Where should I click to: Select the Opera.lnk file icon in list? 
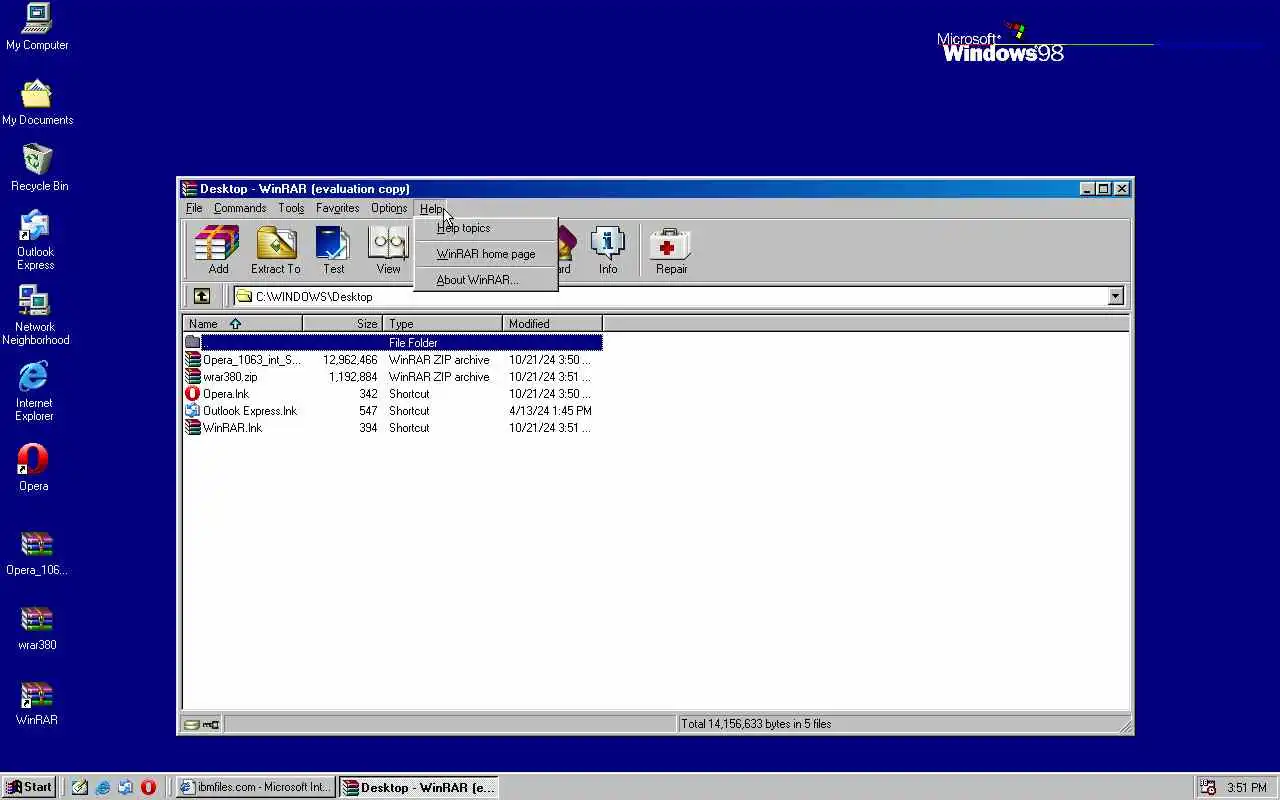pyautogui.click(x=193, y=393)
